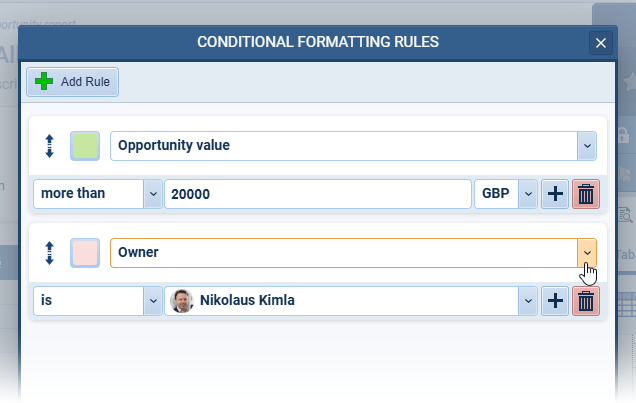This screenshot has width=636, height=403.
Task: Delete the Owner rule
Action: point(586,300)
